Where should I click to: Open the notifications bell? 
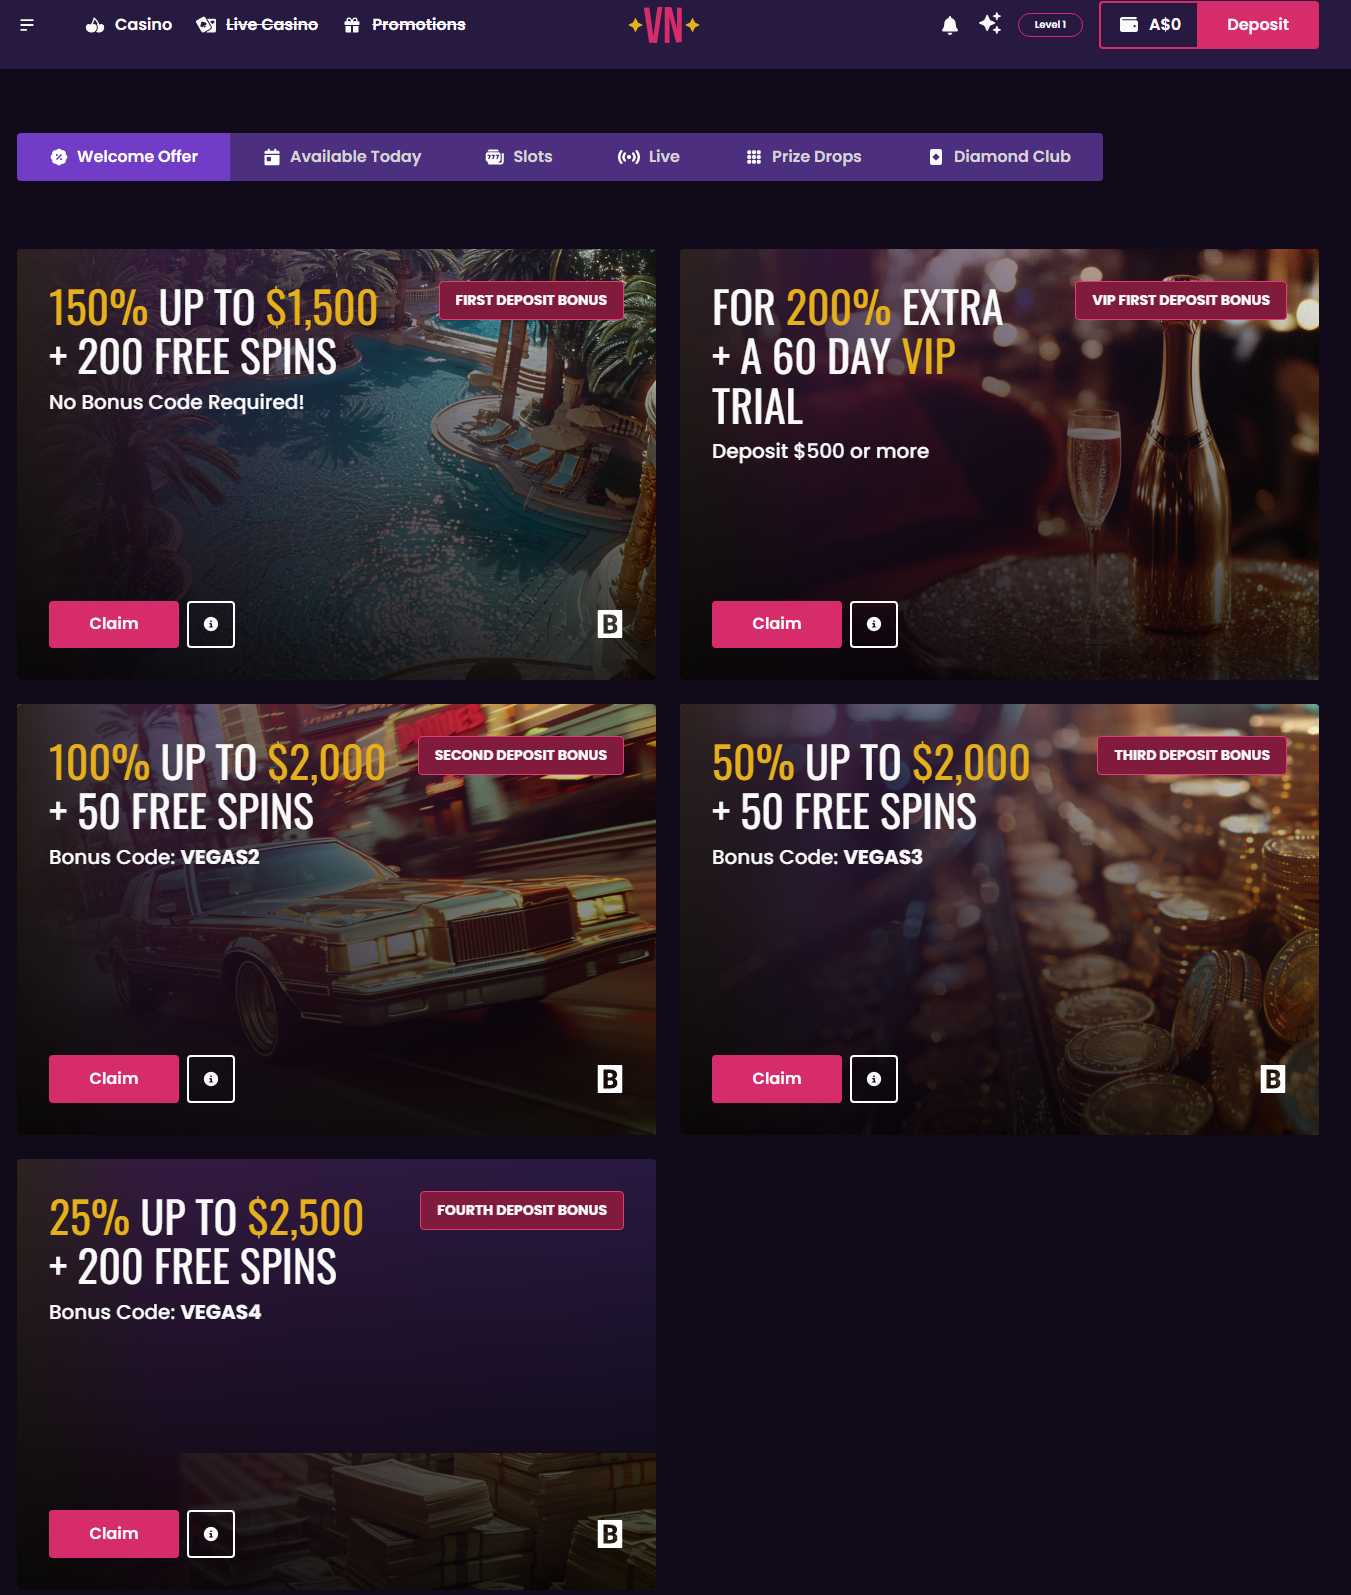click(x=950, y=25)
